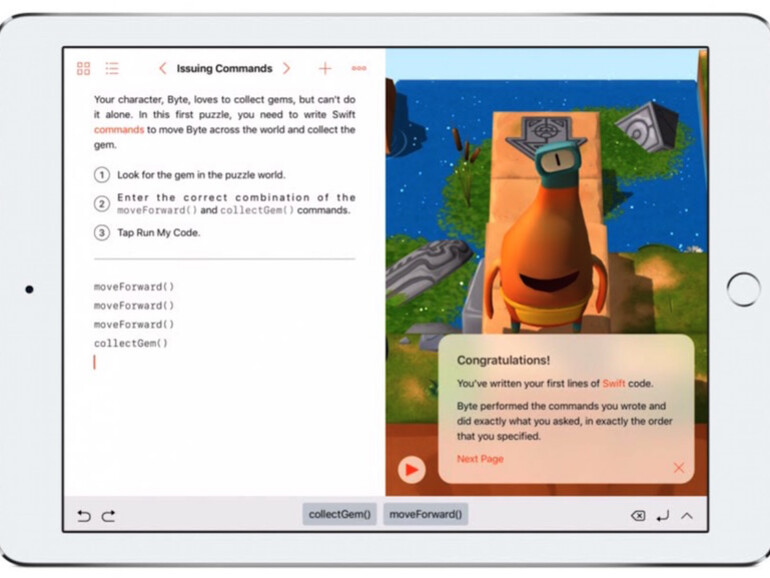
Task: Tap the Swift link in Congratulations message
Action: (x=614, y=384)
